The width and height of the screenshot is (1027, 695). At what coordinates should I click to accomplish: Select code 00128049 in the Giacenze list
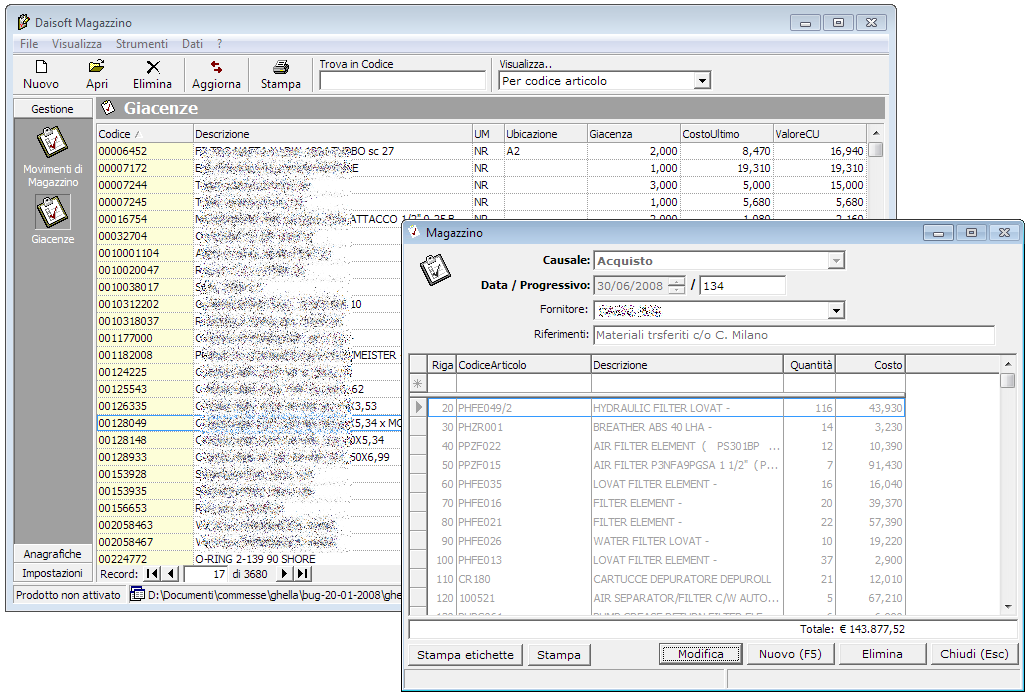(145, 423)
